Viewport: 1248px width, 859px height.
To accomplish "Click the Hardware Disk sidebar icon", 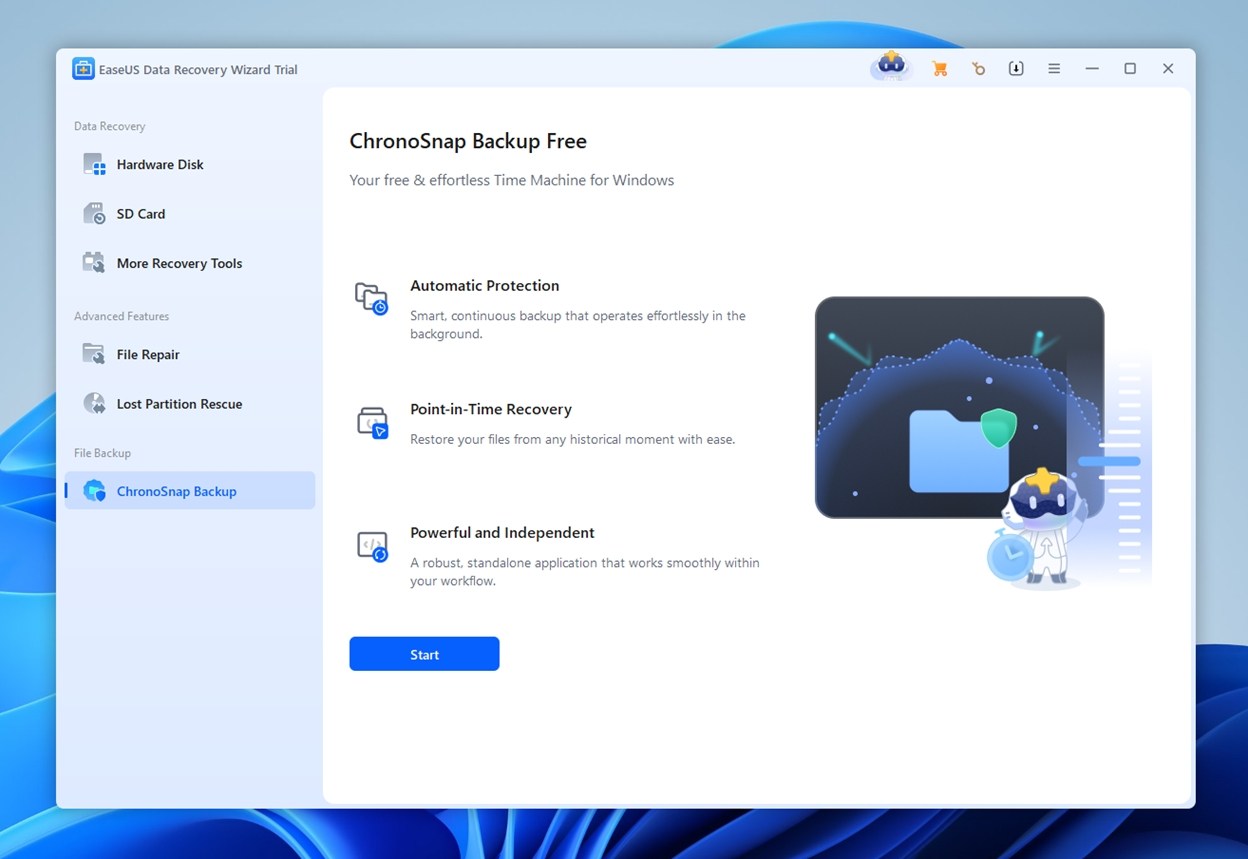I will pyautogui.click(x=94, y=165).
